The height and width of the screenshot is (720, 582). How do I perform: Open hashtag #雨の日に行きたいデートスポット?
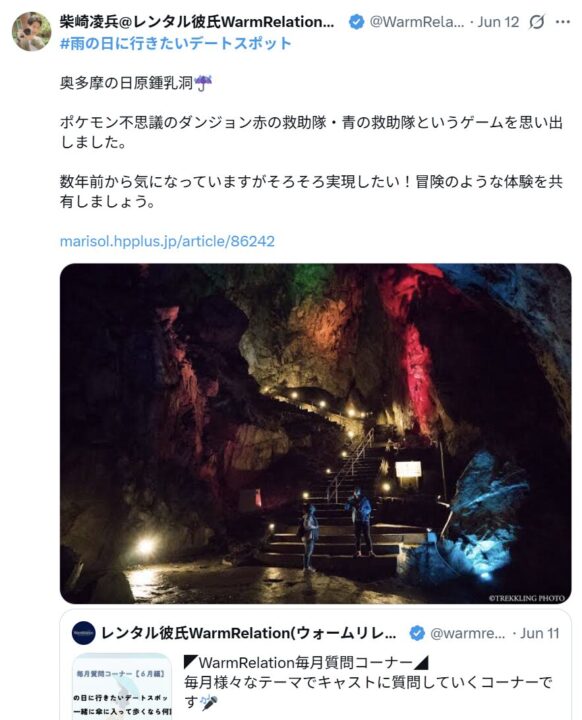175,43
